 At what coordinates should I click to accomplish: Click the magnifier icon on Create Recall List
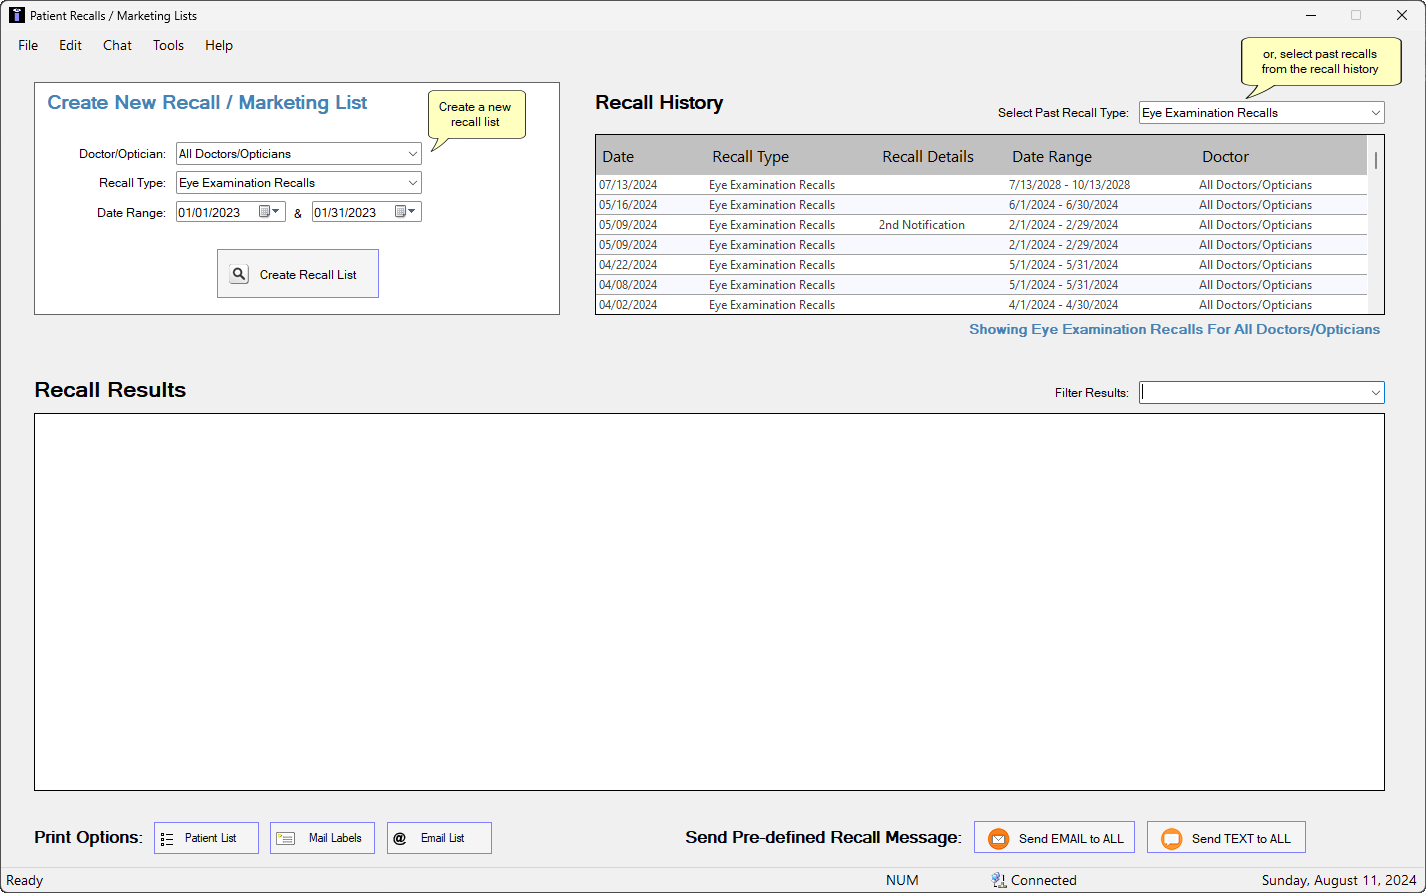pos(239,274)
